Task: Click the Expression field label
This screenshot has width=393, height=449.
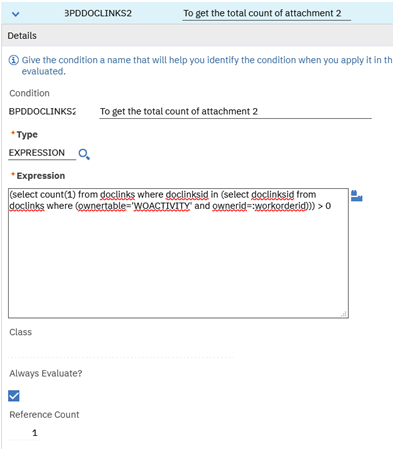Action: (41, 176)
